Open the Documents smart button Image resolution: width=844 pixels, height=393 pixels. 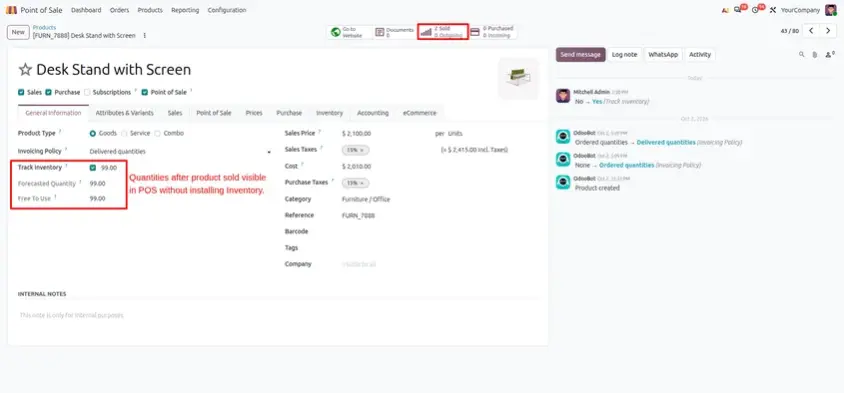[394, 32]
